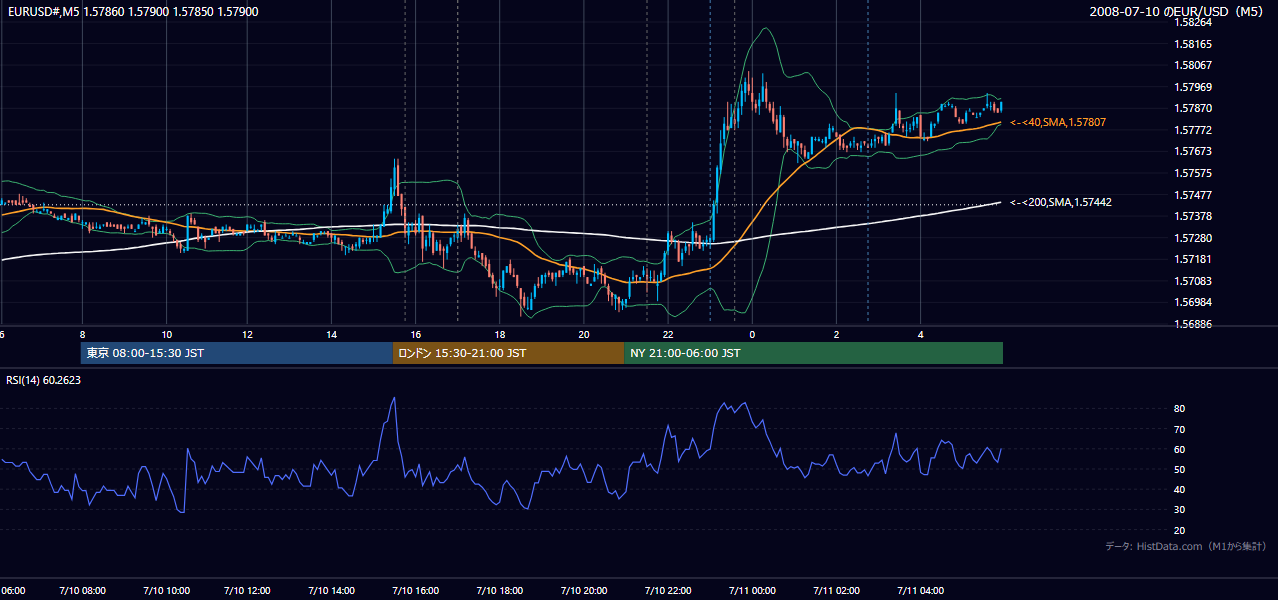Click the 200 SMA 1.57442 label
Screen dimensions: 1278x600
point(1061,202)
